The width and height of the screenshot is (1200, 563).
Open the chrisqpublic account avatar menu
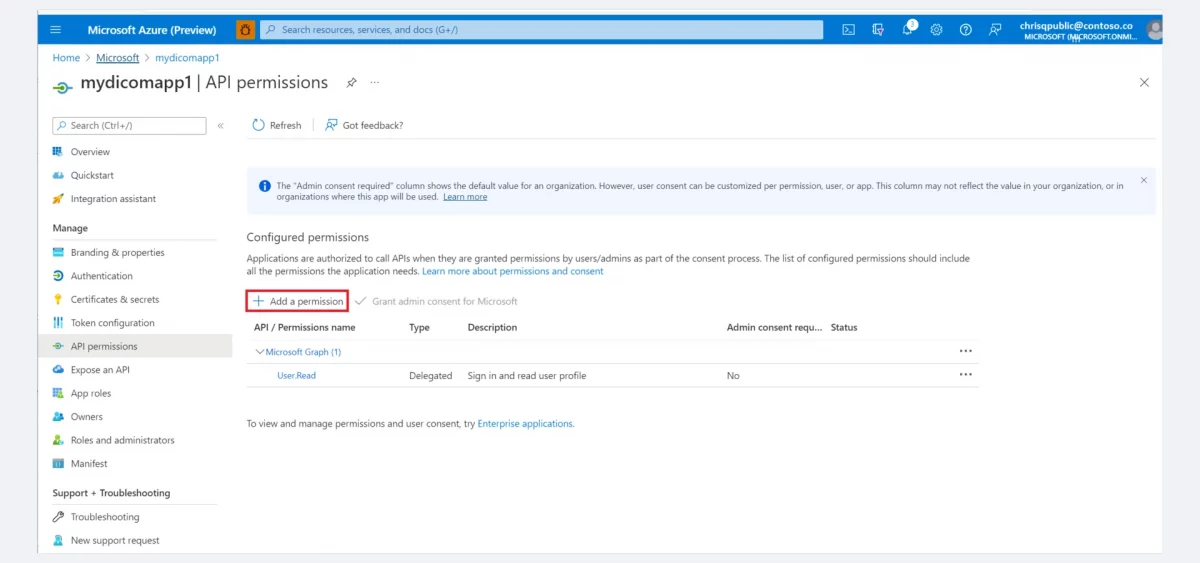[1154, 30]
